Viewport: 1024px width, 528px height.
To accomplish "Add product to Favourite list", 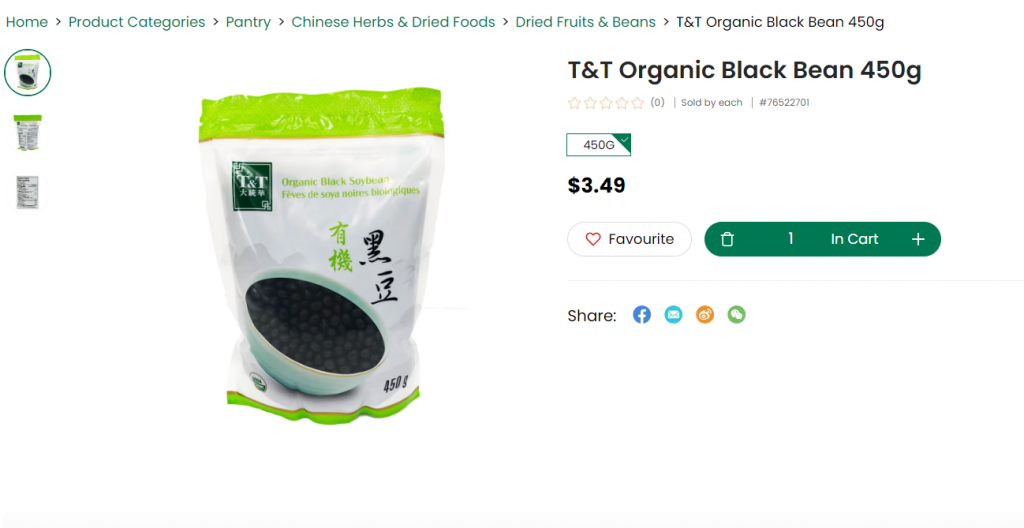I will click(x=630, y=239).
